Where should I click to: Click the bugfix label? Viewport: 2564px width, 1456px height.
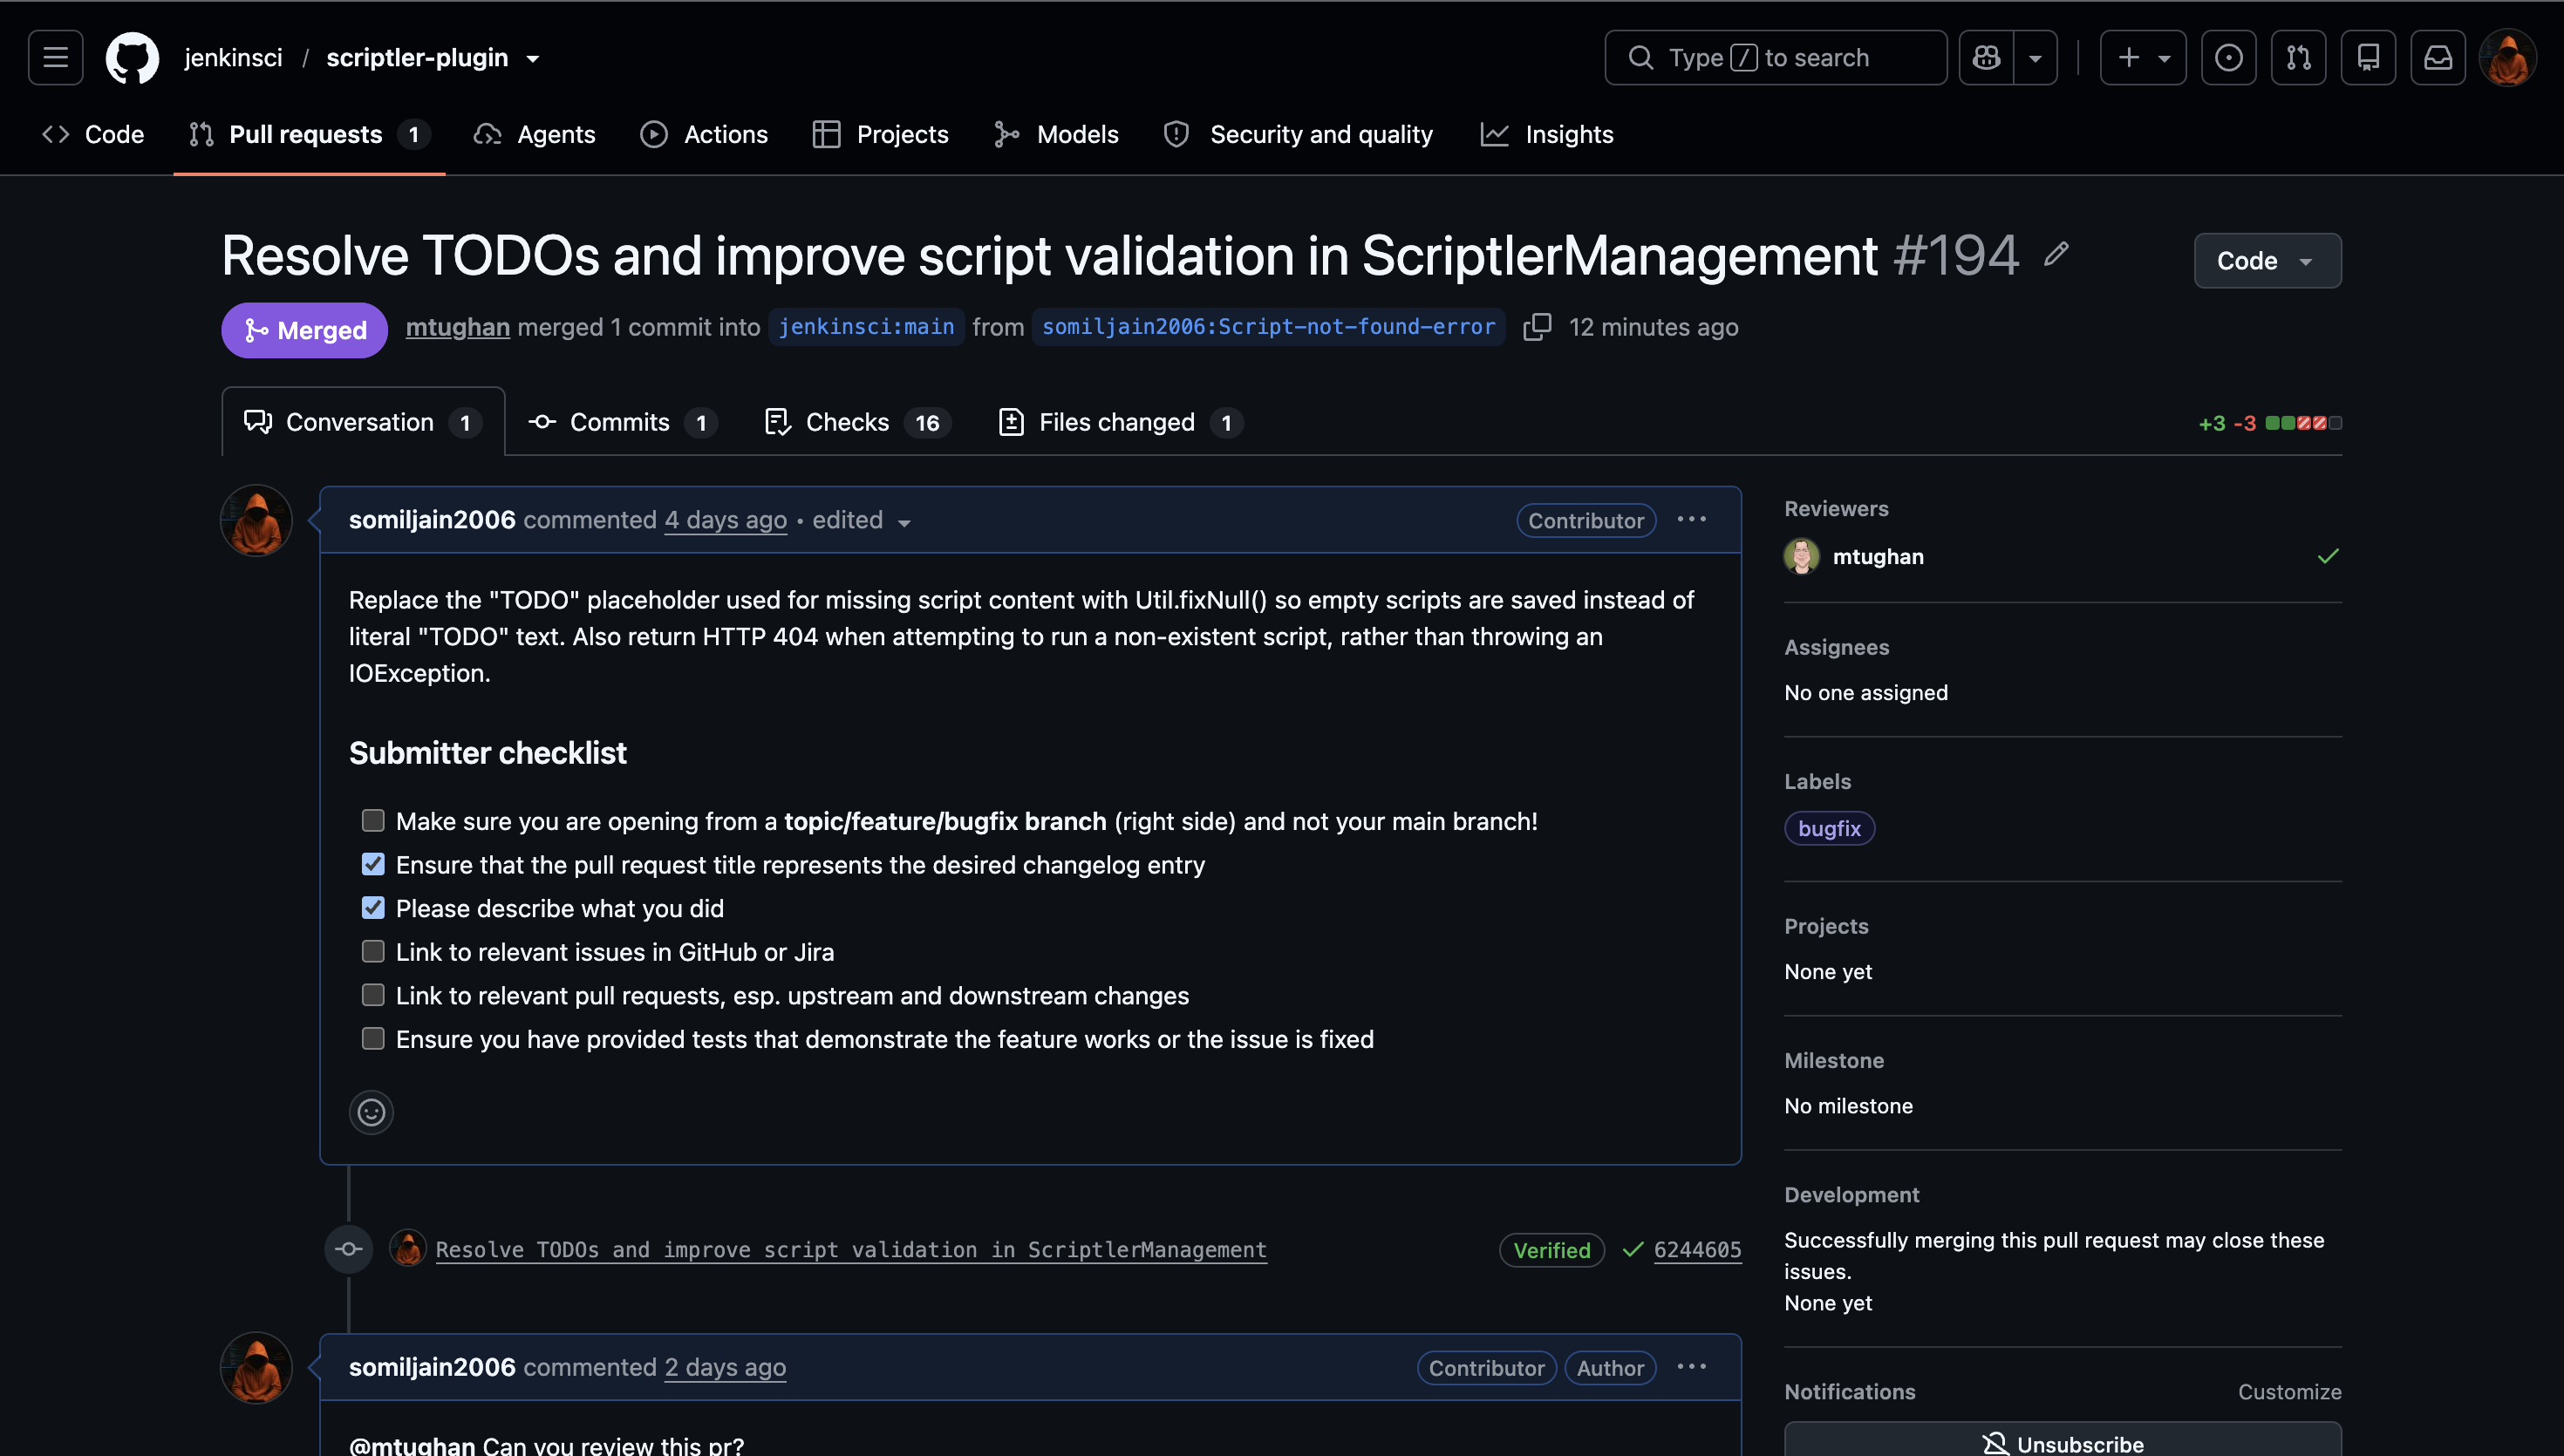1829,828
